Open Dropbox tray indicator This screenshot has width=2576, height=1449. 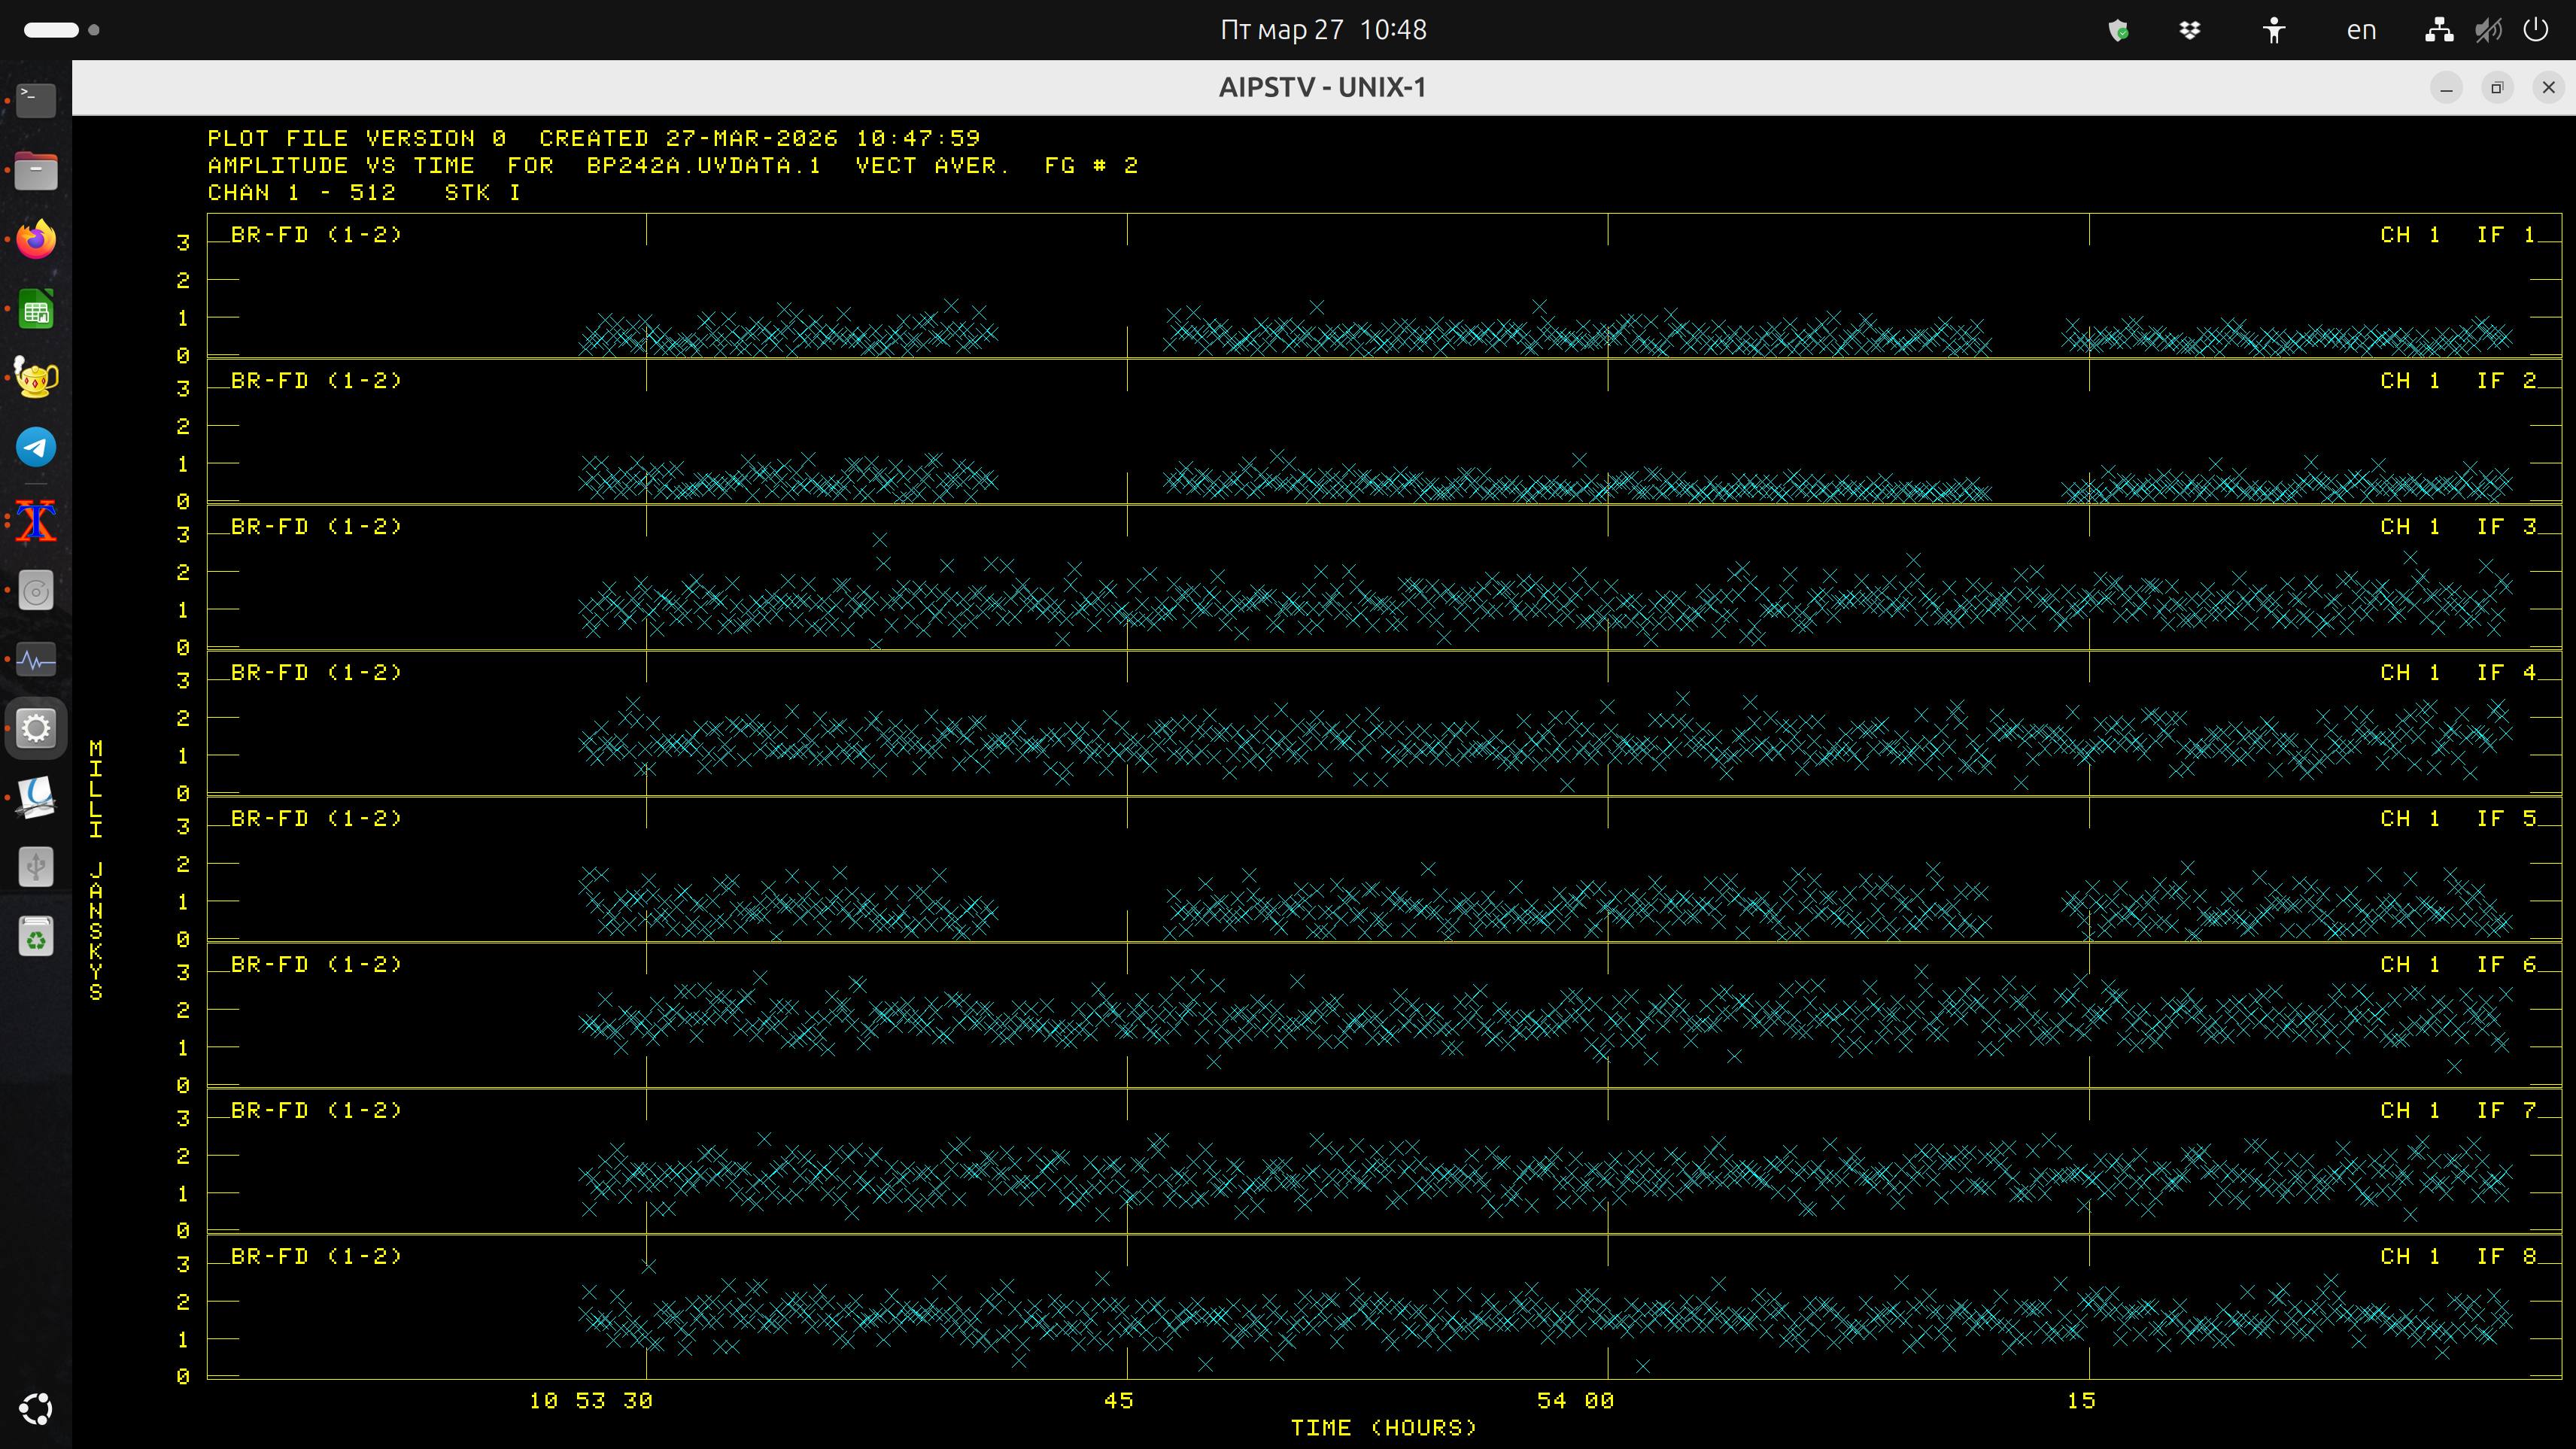pos(2190,30)
